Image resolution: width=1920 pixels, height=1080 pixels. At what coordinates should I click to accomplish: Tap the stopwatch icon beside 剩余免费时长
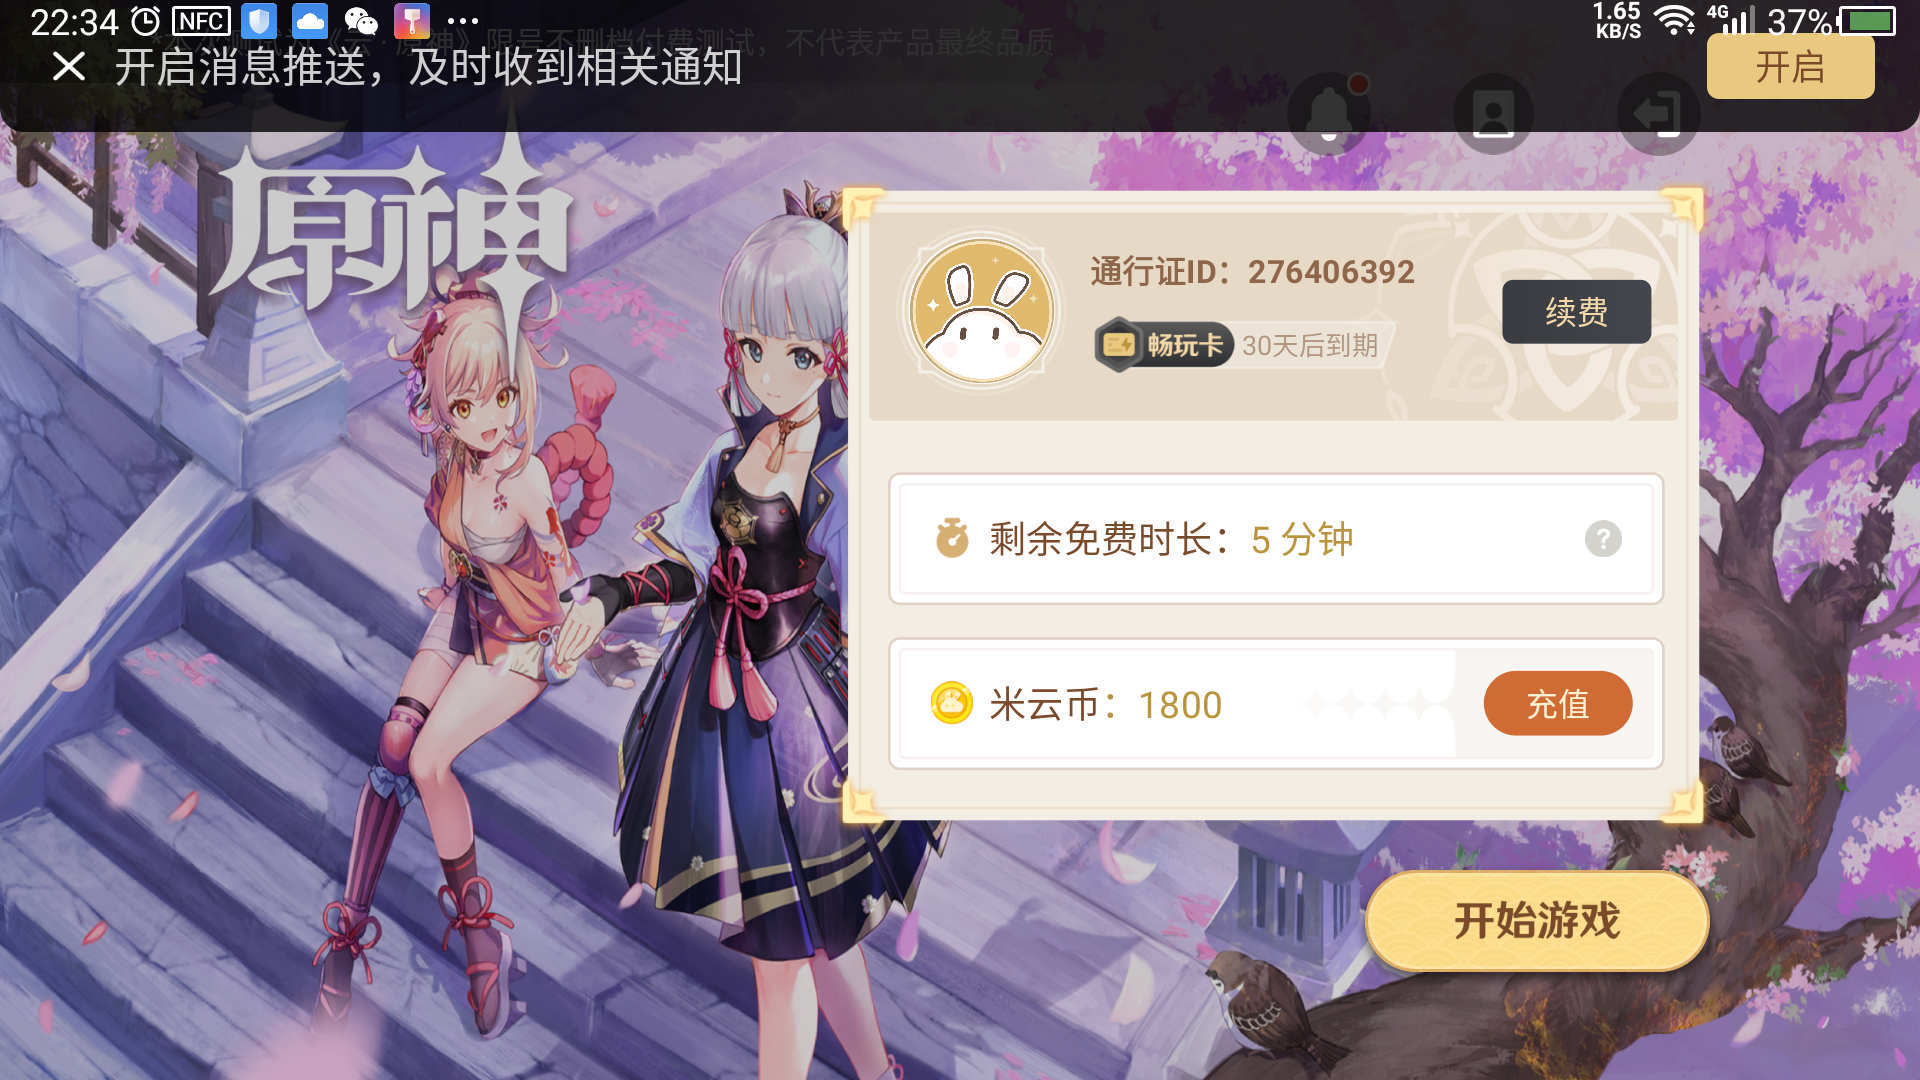(951, 538)
